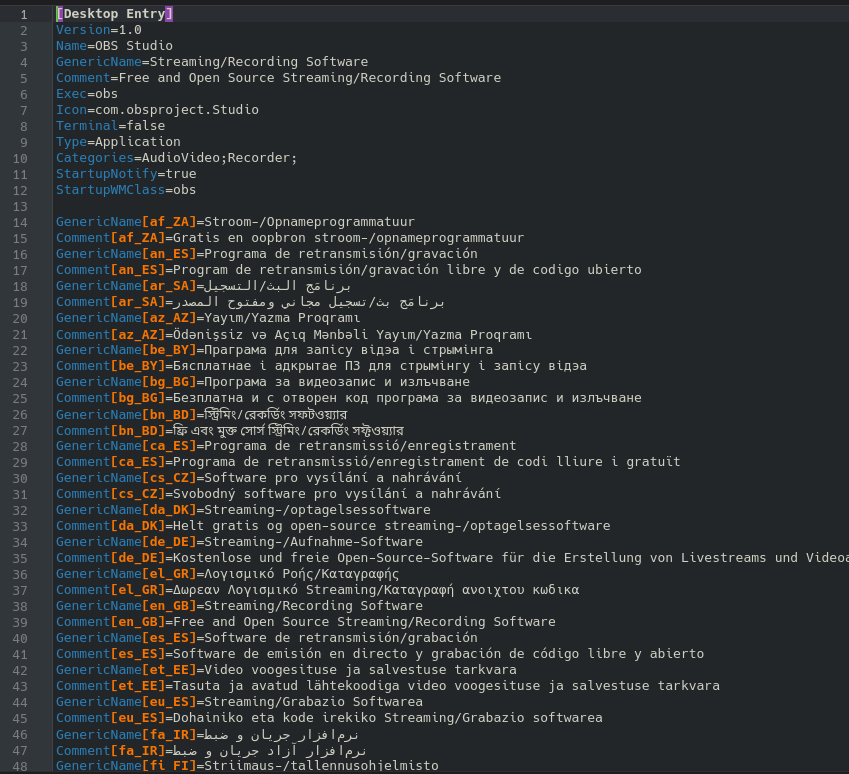849x774 pixels.
Task: Click the StartupWMClass=obs line
Action: [x=126, y=190]
